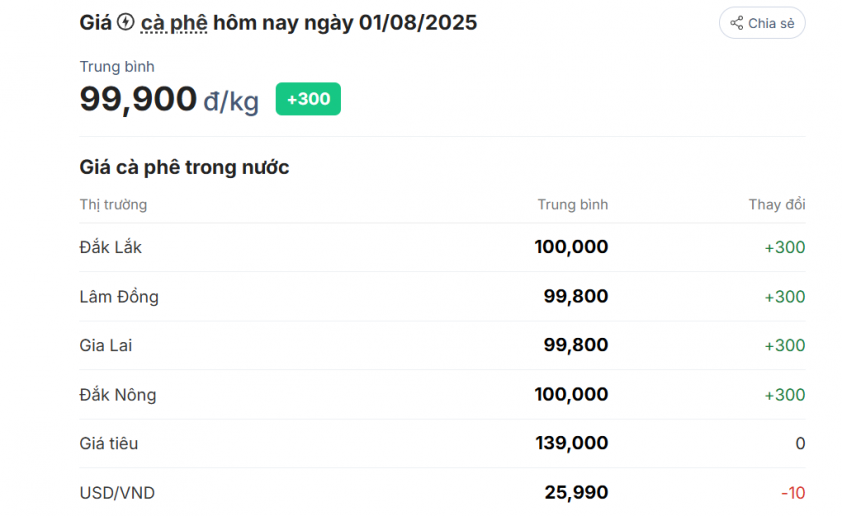Click the green +300 badge
The image size is (842, 516).
[x=308, y=99]
